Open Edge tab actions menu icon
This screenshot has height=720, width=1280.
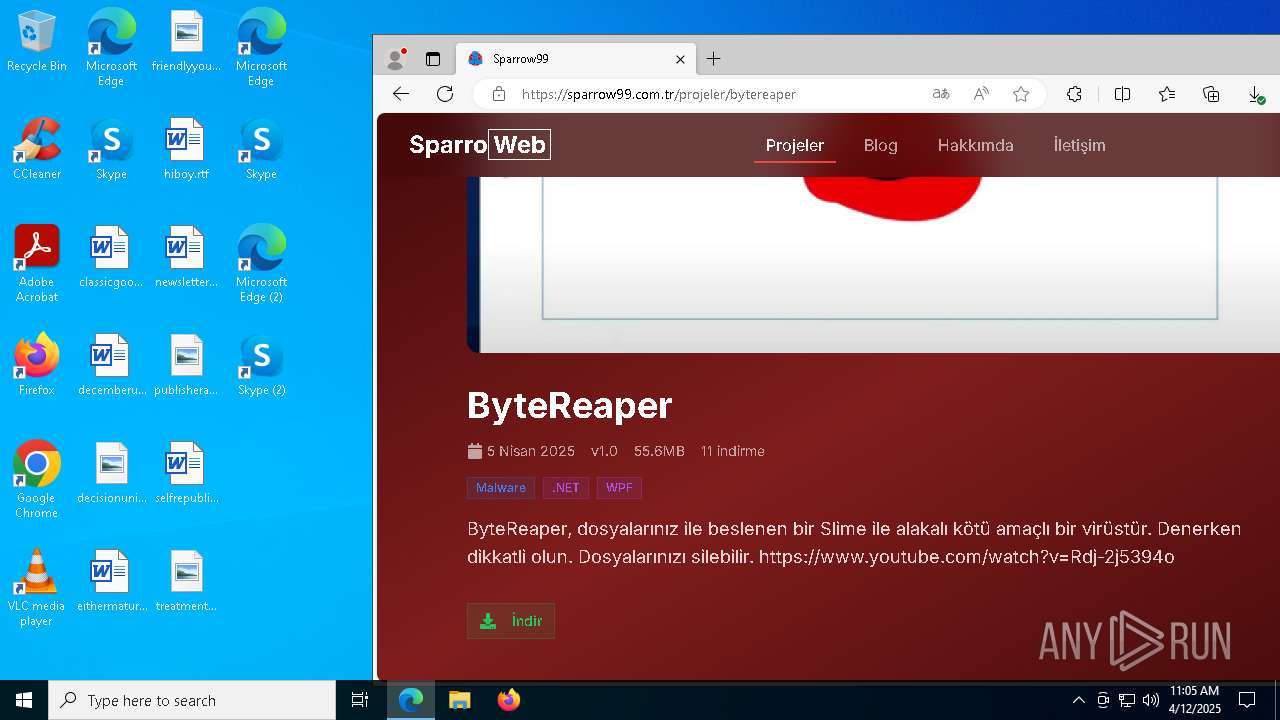pyautogui.click(x=433, y=59)
